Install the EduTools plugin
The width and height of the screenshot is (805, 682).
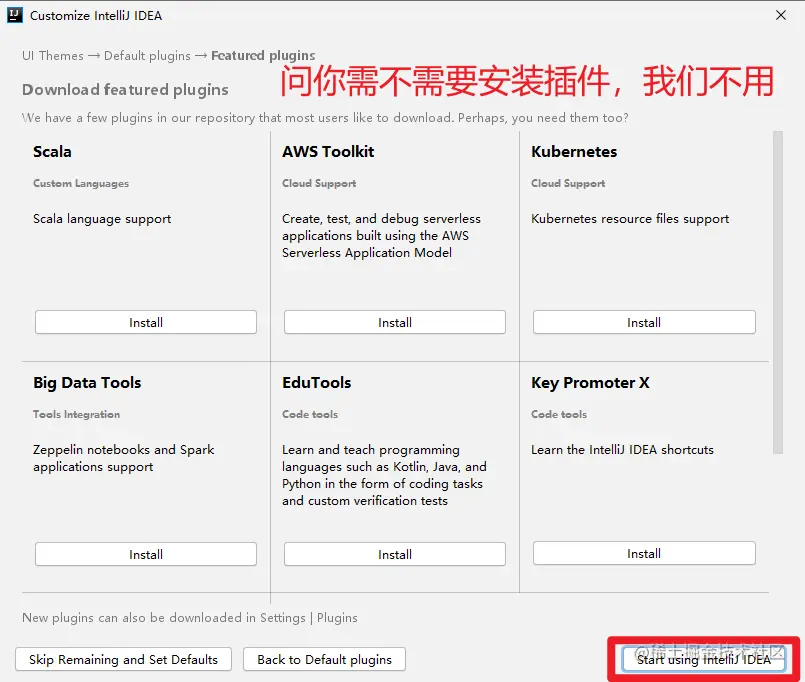point(395,554)
